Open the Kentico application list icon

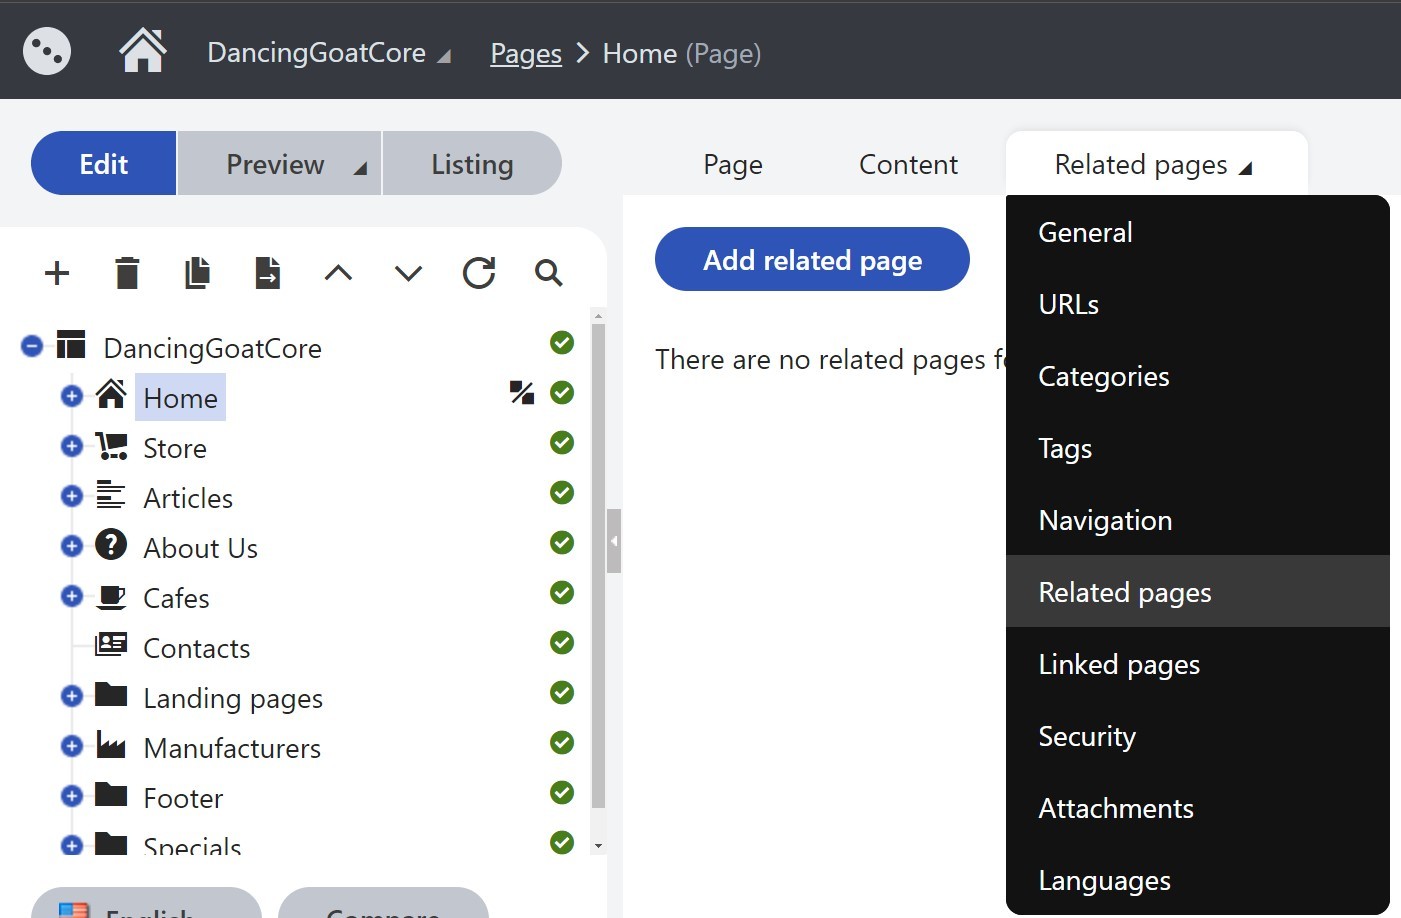47,51
